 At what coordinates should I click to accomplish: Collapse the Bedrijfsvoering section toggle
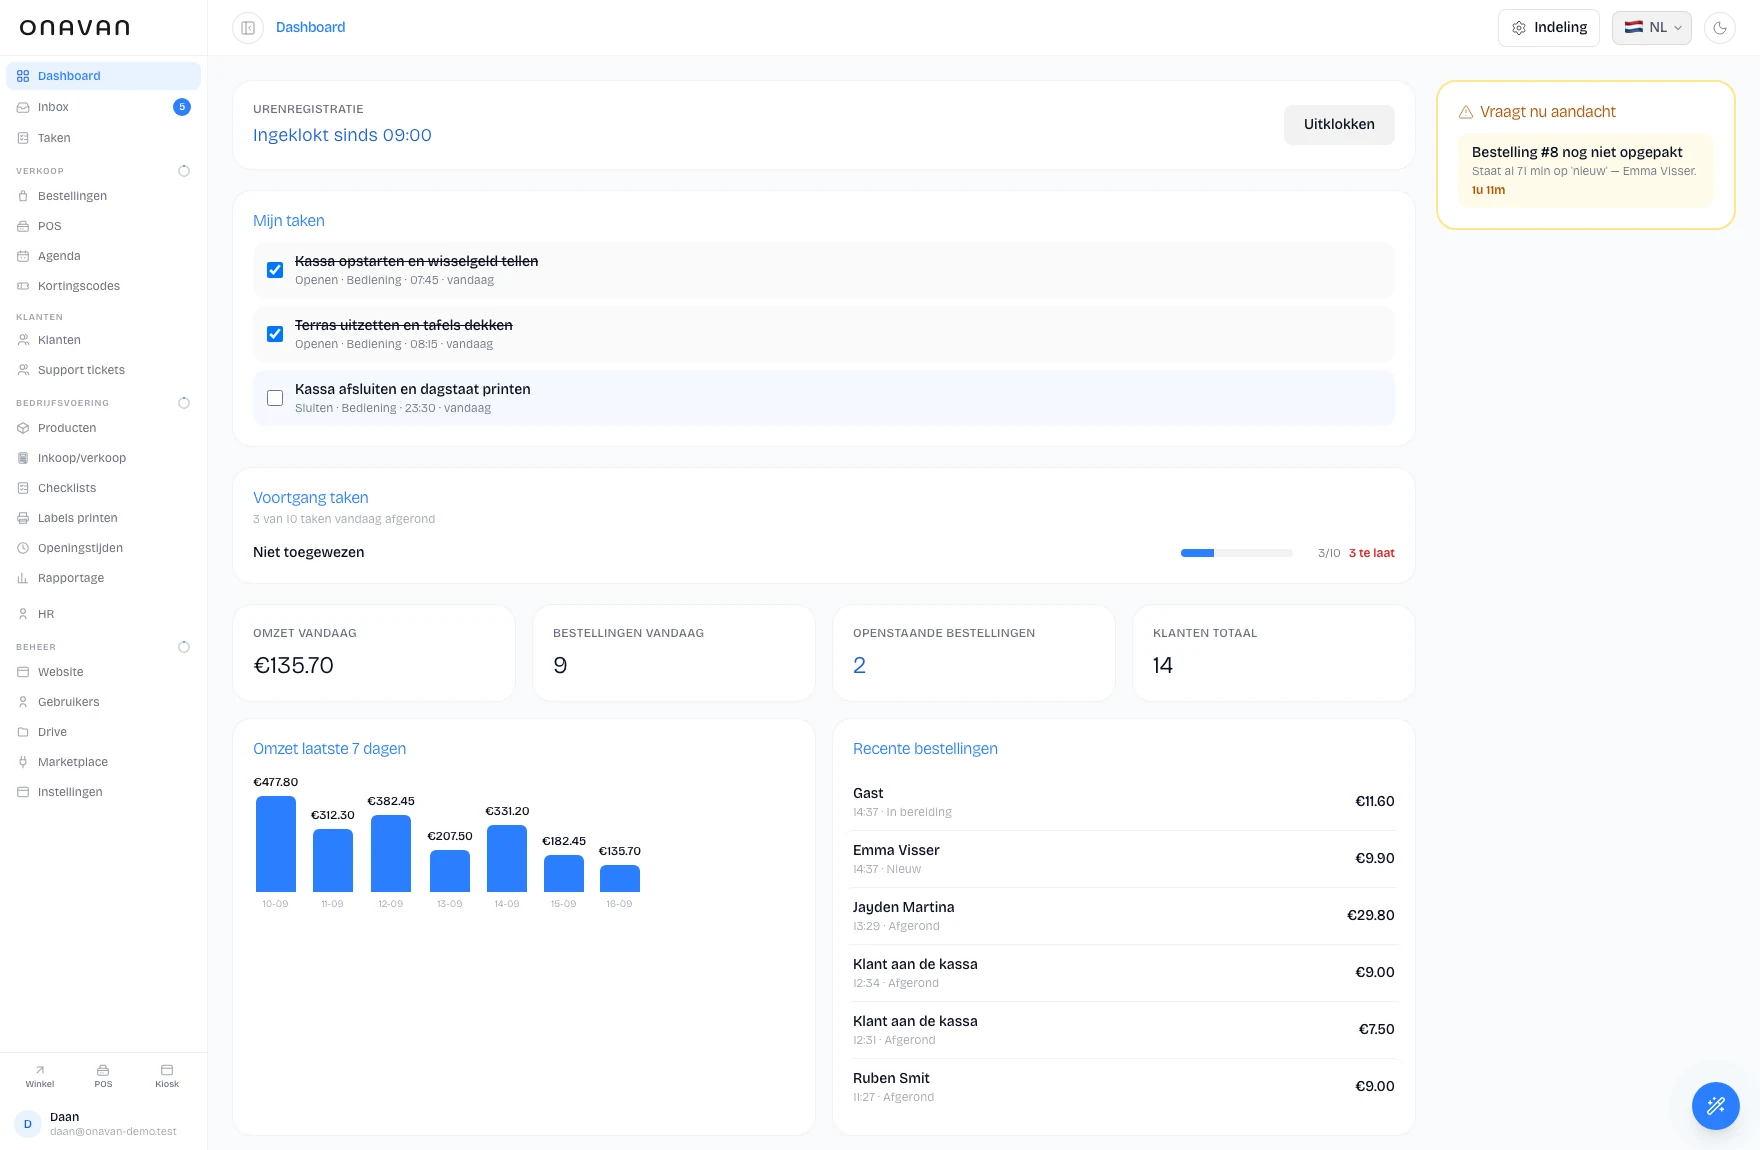tap(184, 403)
